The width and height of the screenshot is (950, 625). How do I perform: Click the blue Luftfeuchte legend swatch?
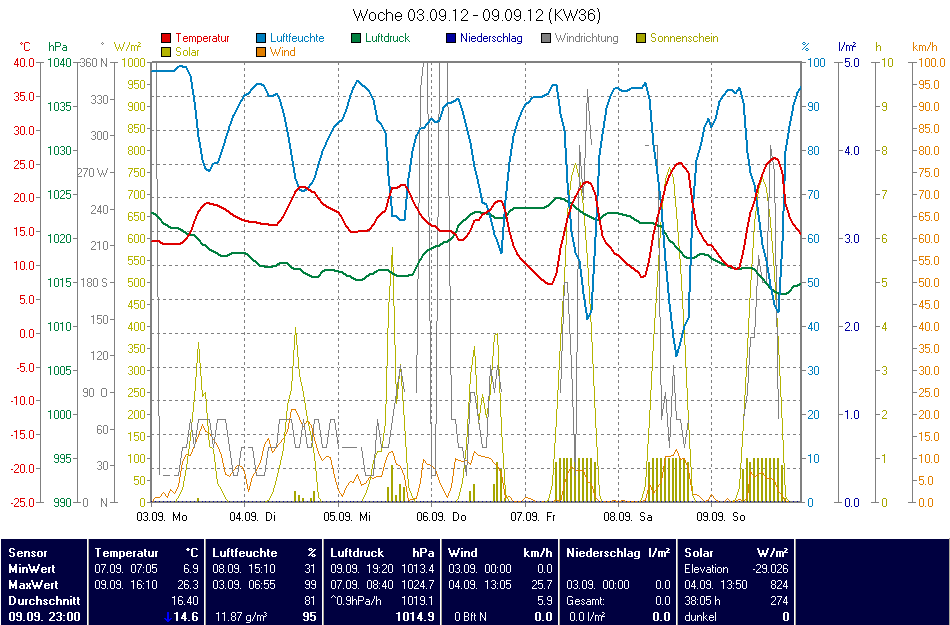261,38
